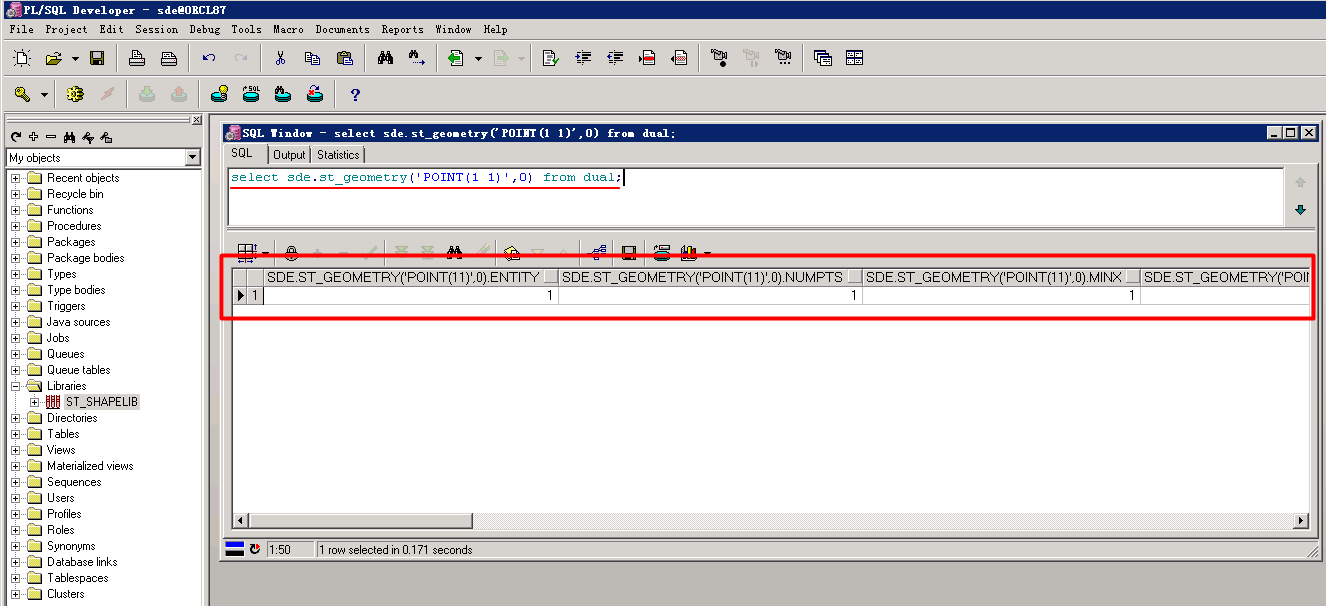Click the Execute green arrow button
This screenshot has height=606, width=1326.
458,57
